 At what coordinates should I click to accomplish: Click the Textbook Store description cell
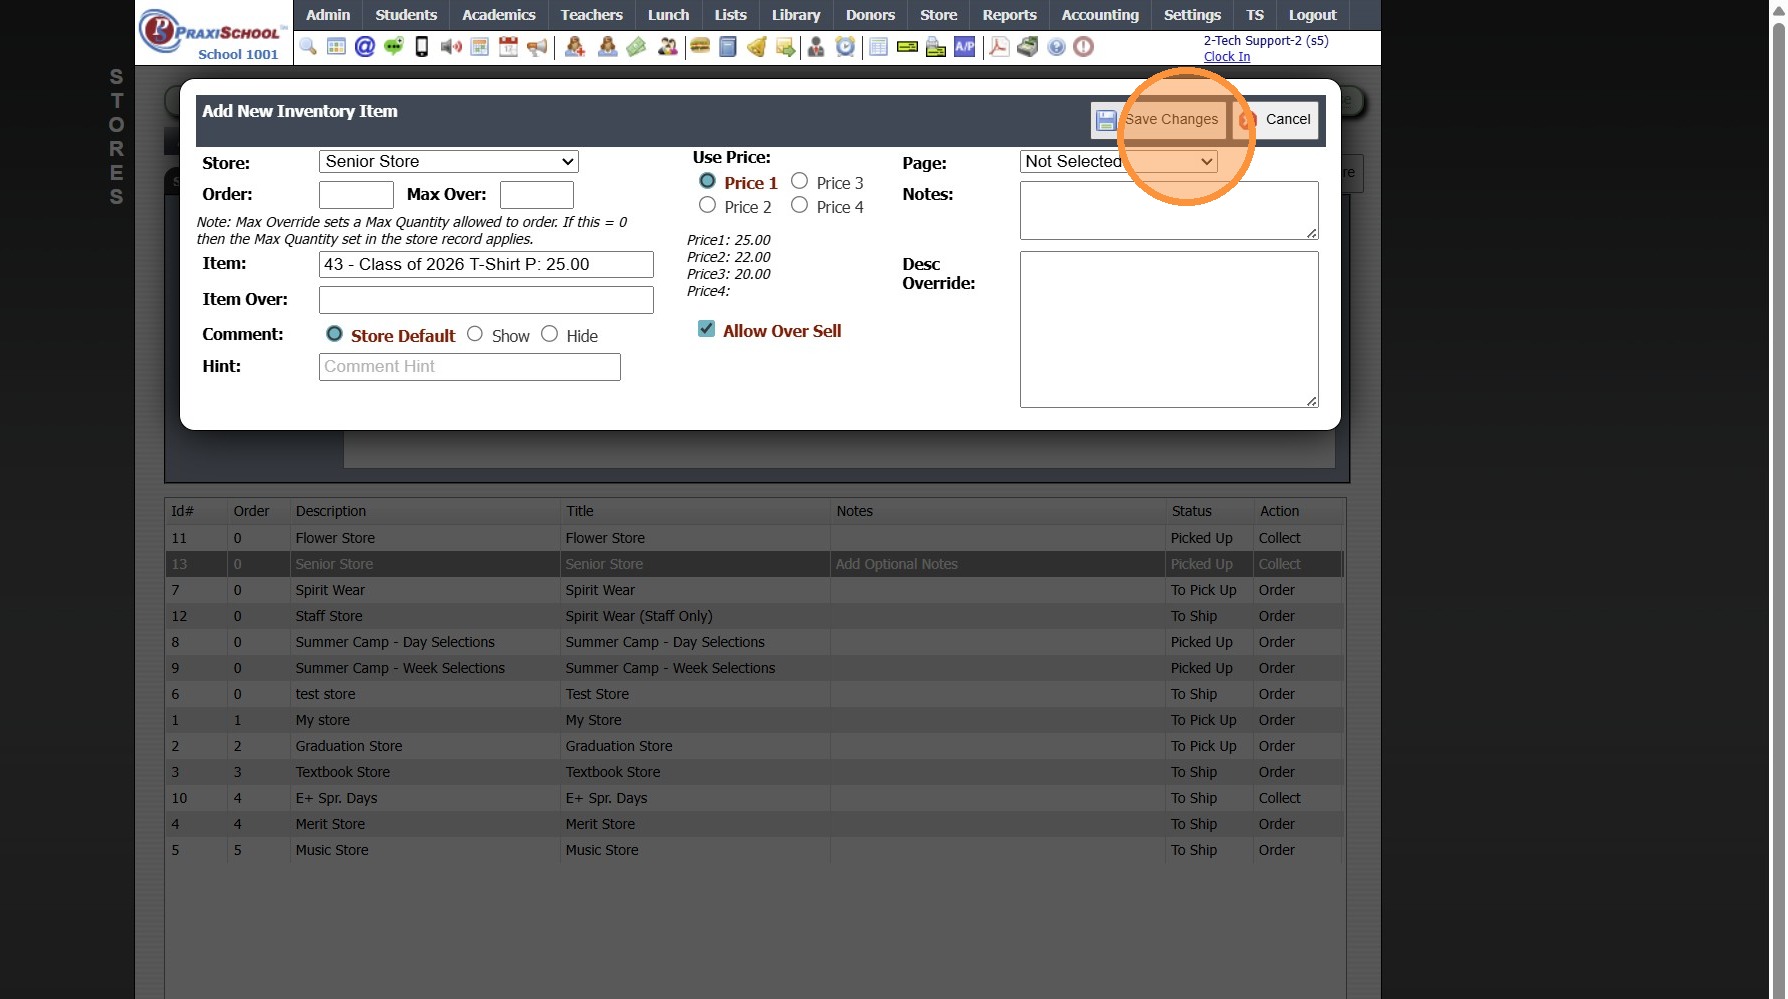[343, 772]
